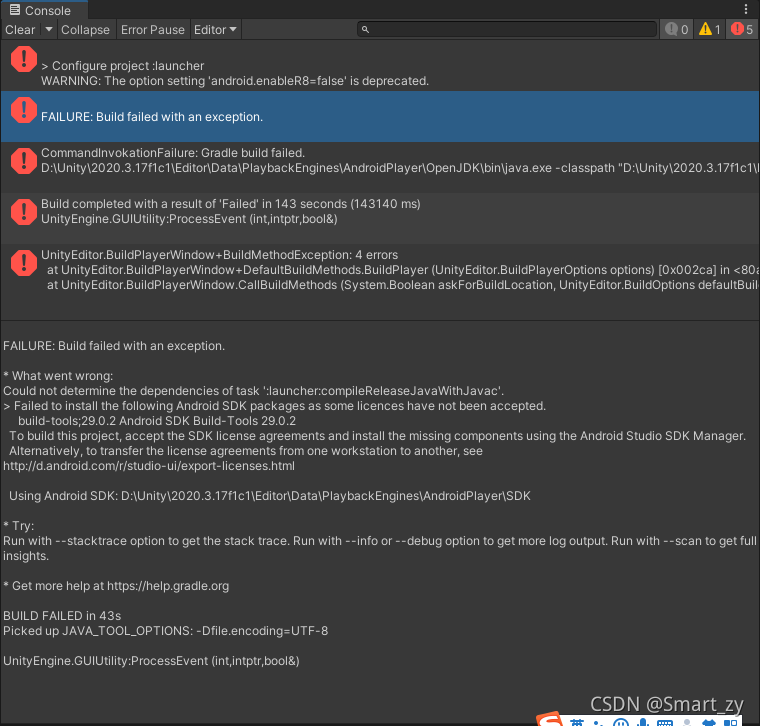Open the Editor connection dropdown

[x=215, y=30]
